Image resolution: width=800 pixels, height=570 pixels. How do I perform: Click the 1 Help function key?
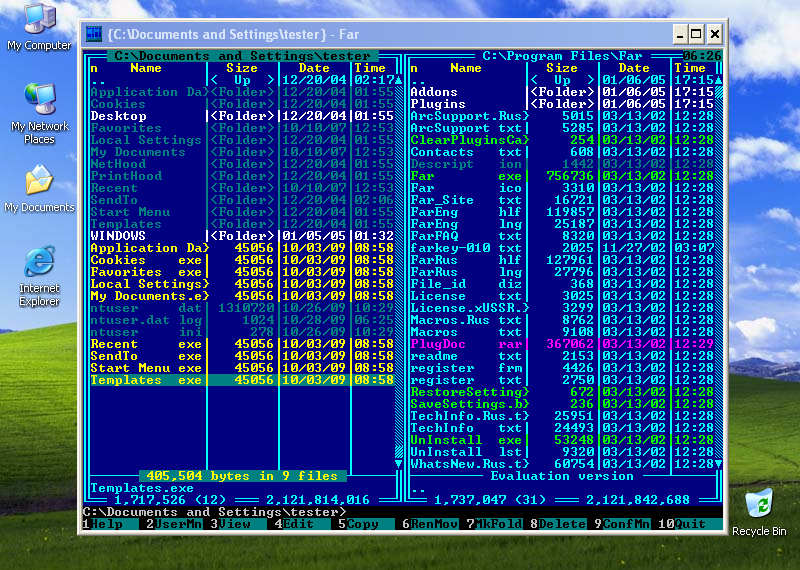tap(110, 524)
